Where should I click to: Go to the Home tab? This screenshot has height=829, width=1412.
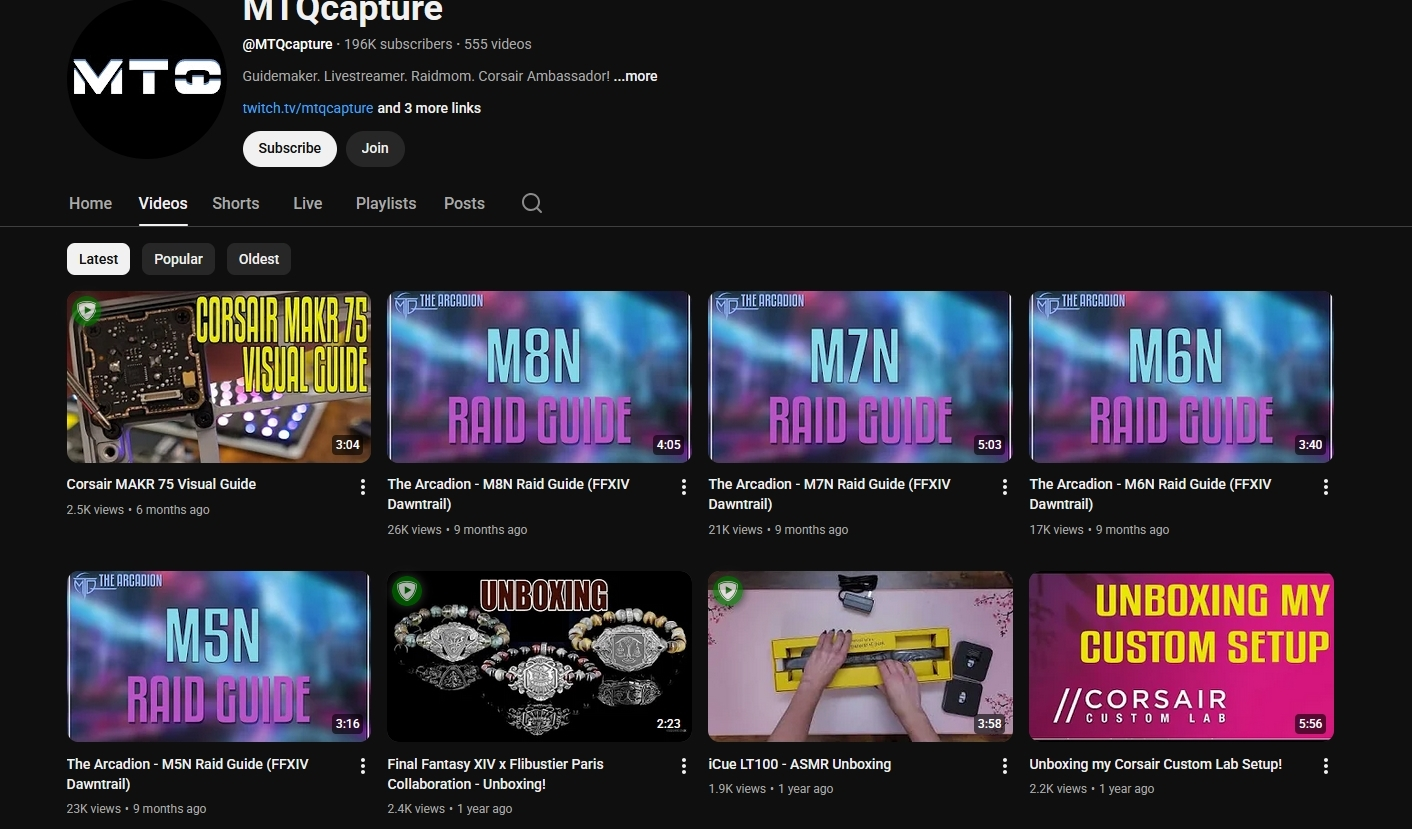click(90, 203)
